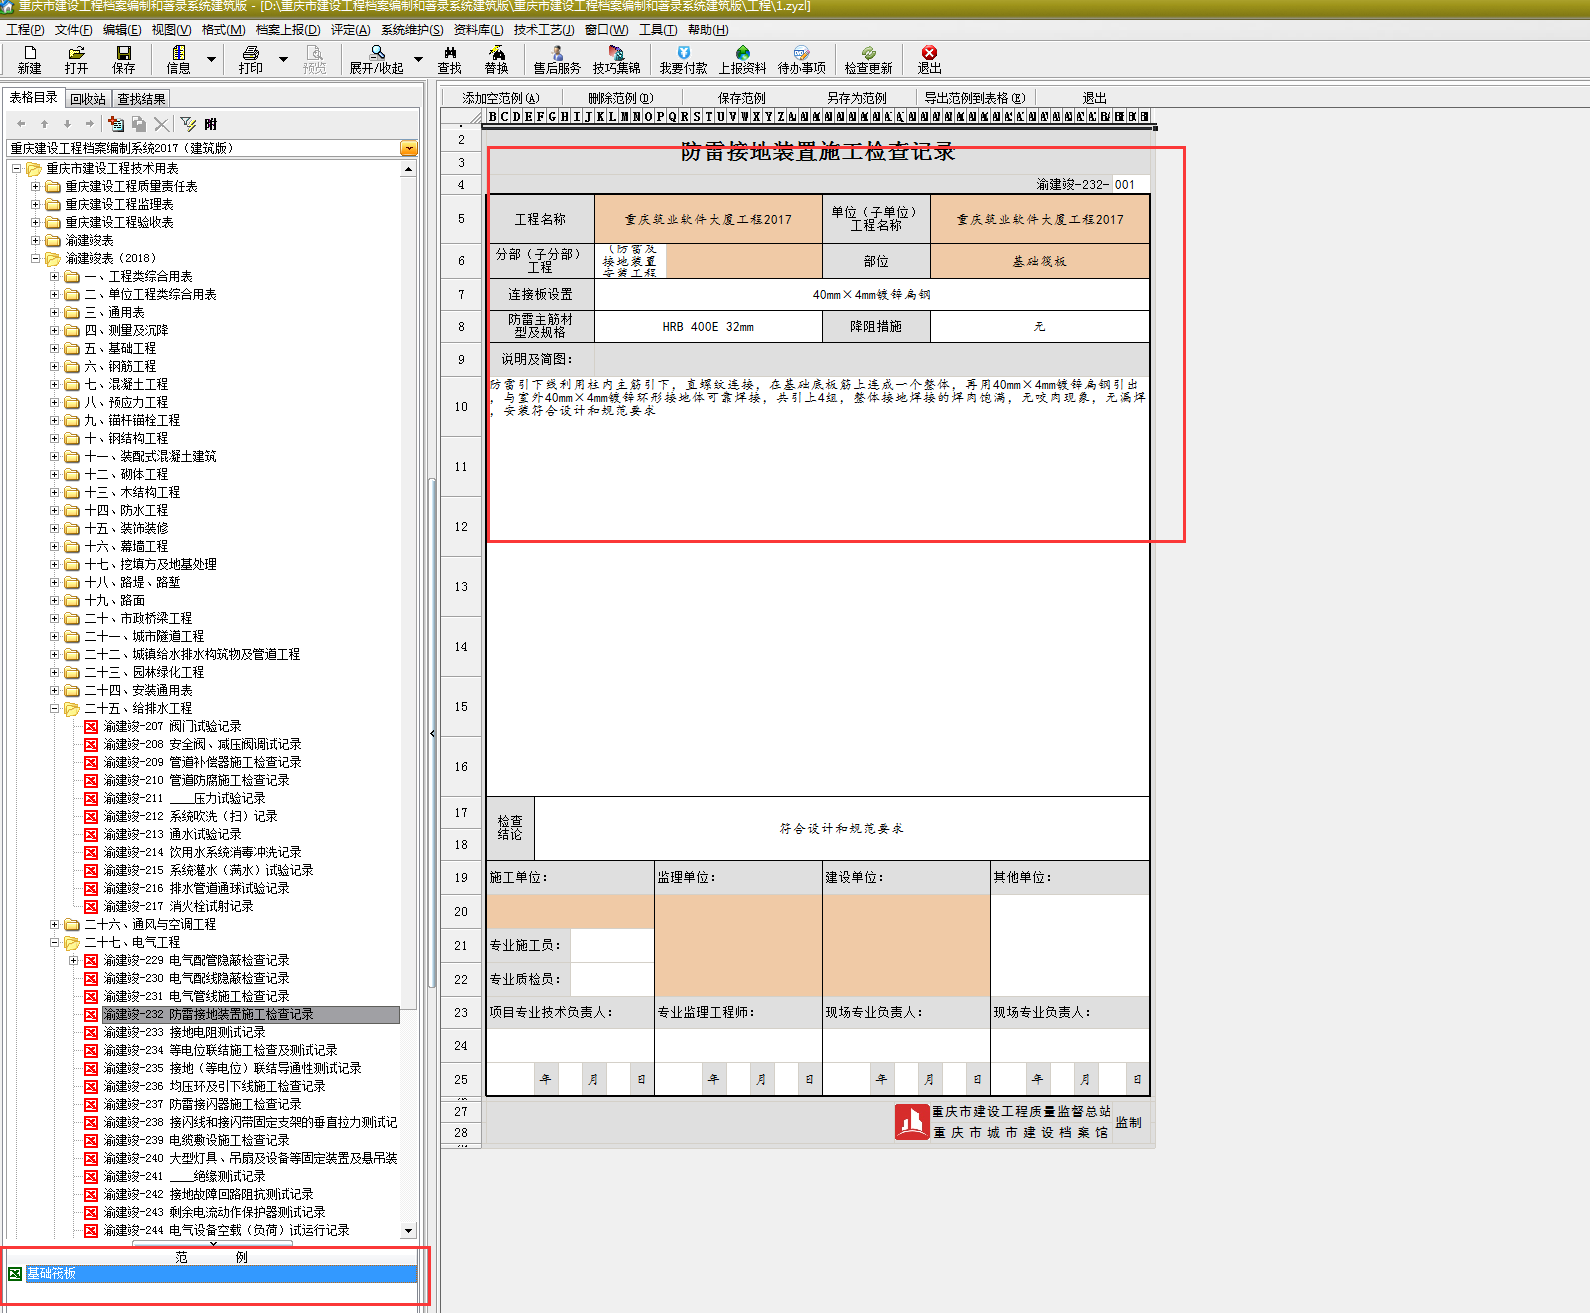Viewport: 1590px width, 1313px height.
Task: Click the panel splitter collapse handle
Action: pyautogui.click(x=432, y=733)
